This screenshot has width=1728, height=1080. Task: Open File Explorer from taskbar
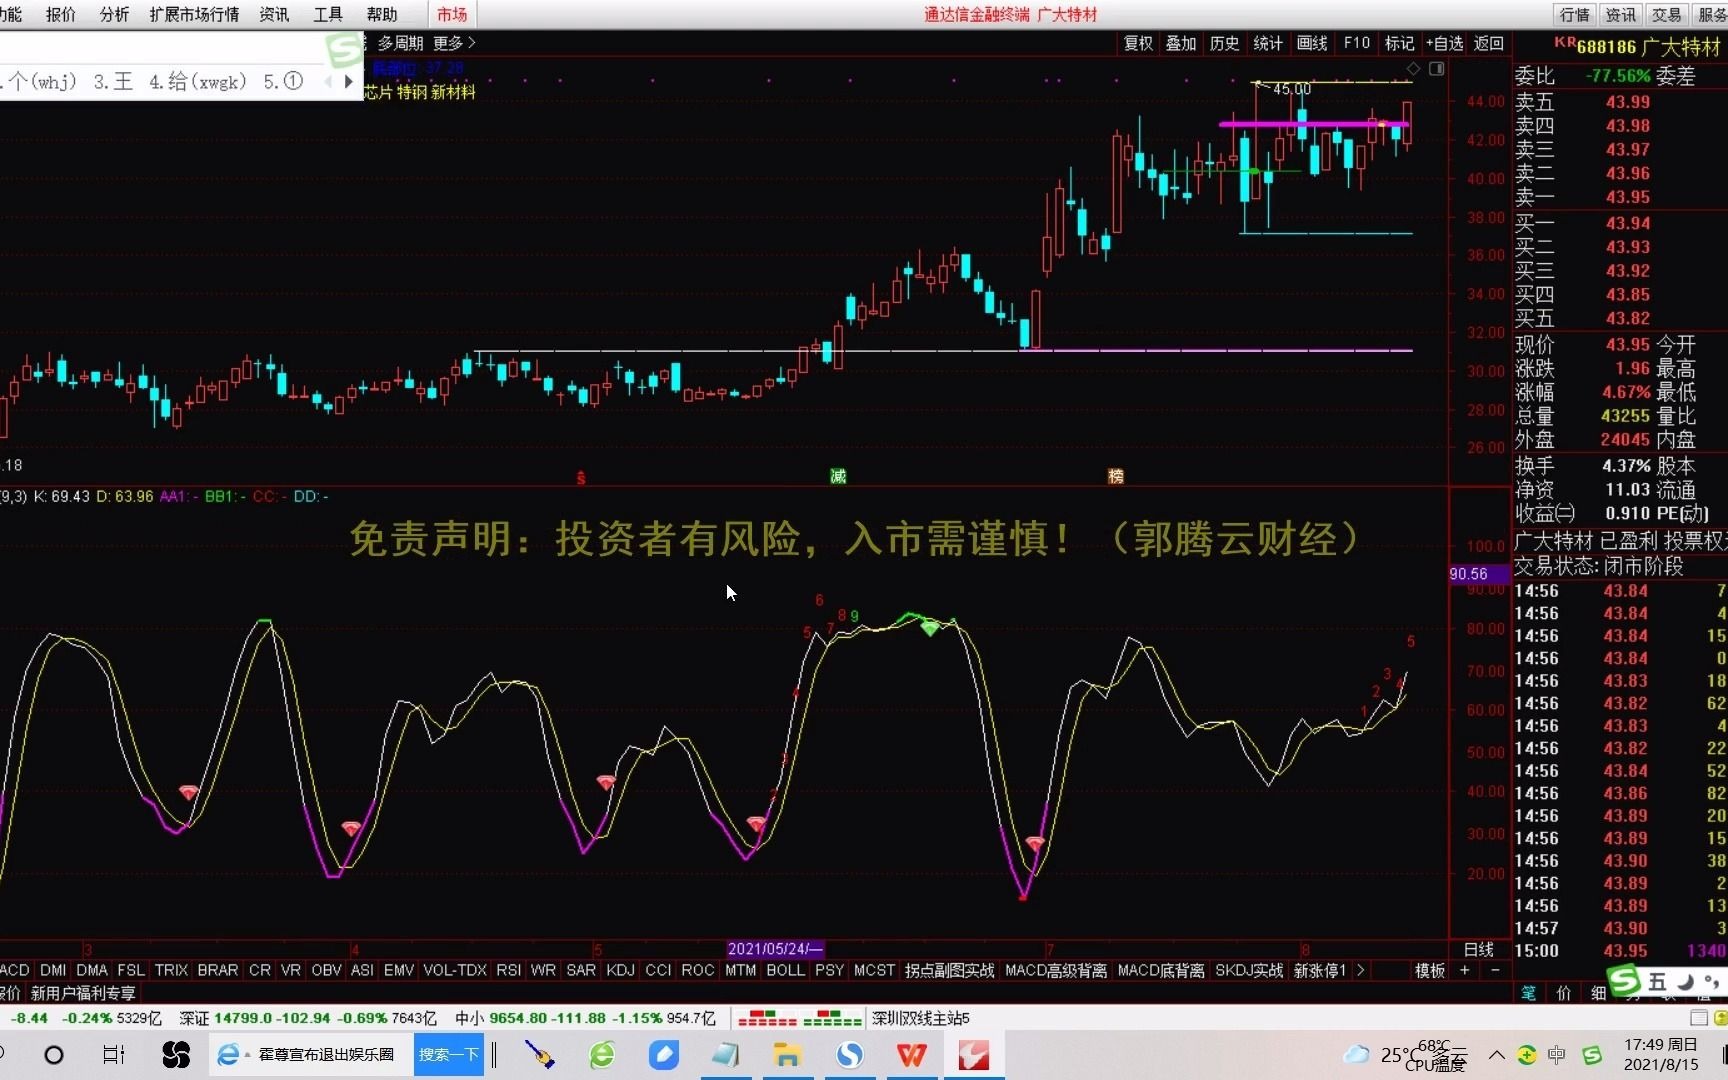[787, 1054]
